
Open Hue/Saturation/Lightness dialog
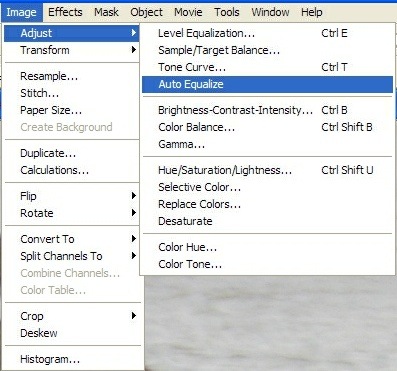tap(267, 170)
